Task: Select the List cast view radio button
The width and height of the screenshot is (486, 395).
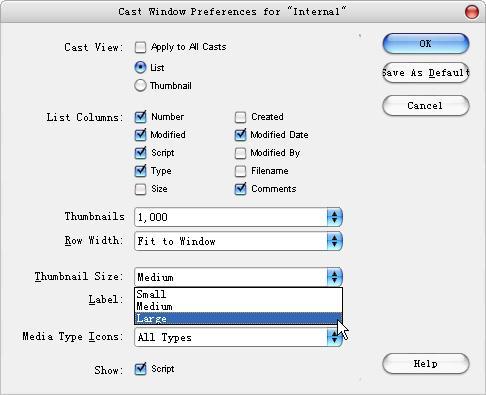Action: [140, 67]
